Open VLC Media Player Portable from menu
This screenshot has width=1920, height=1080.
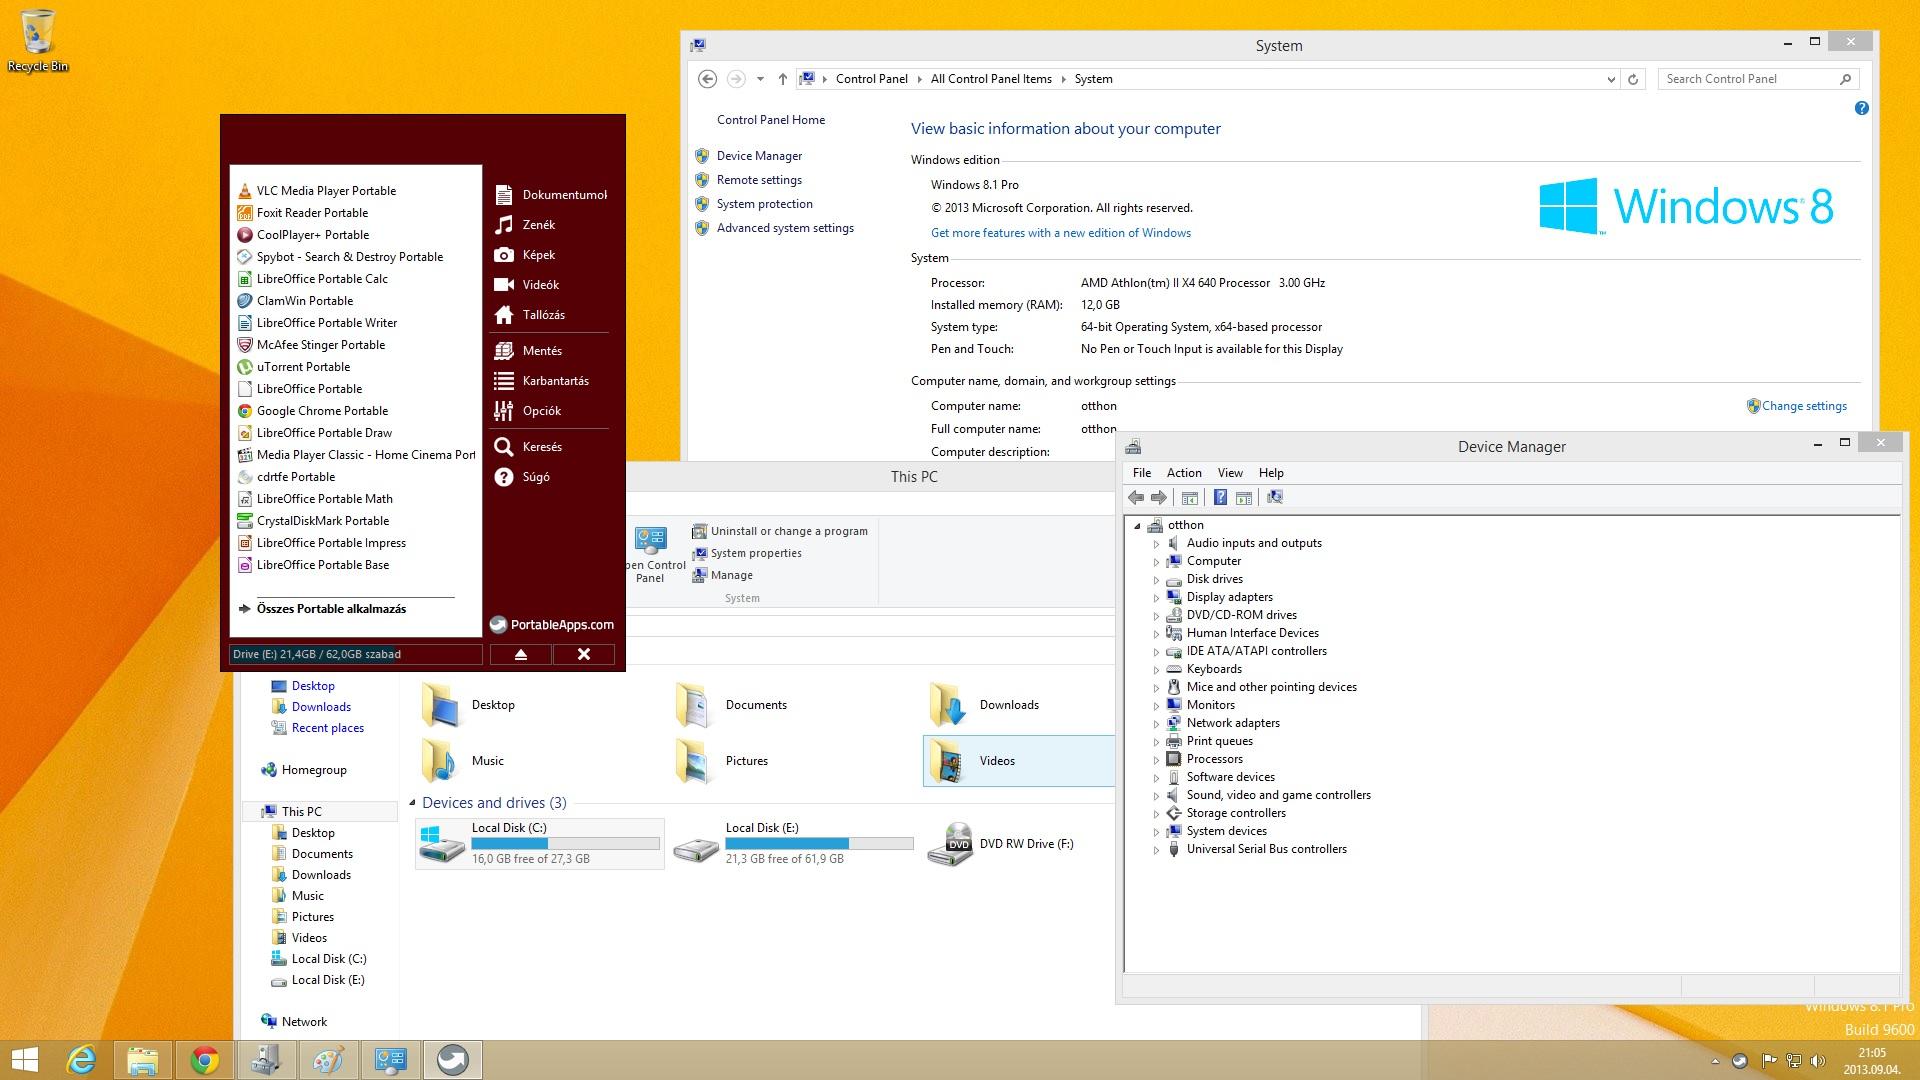(316, 191)
